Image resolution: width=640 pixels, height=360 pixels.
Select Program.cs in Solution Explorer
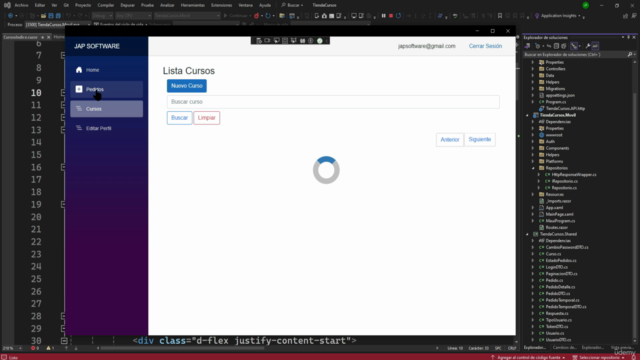[x=556, y=102]
